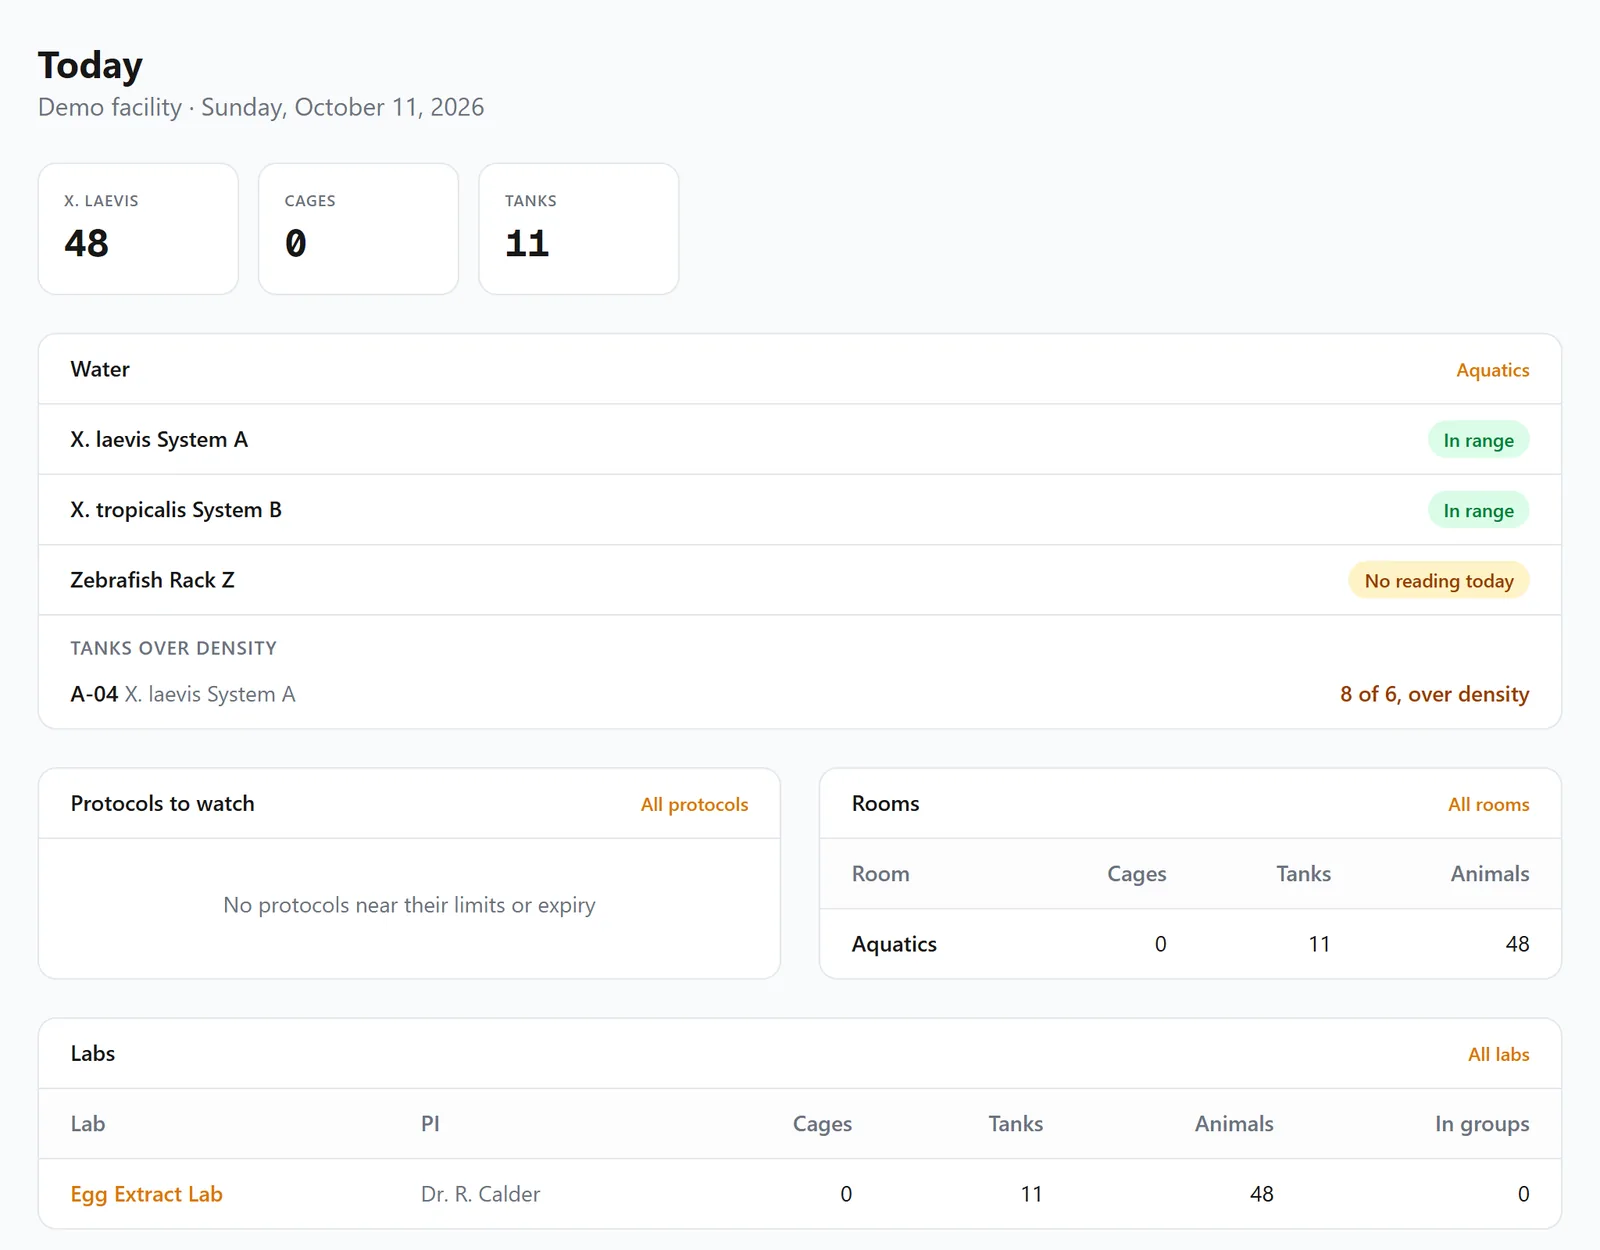Select the CAGES count card
This screenshot has height=1250, width=1600.
point(358,229)
